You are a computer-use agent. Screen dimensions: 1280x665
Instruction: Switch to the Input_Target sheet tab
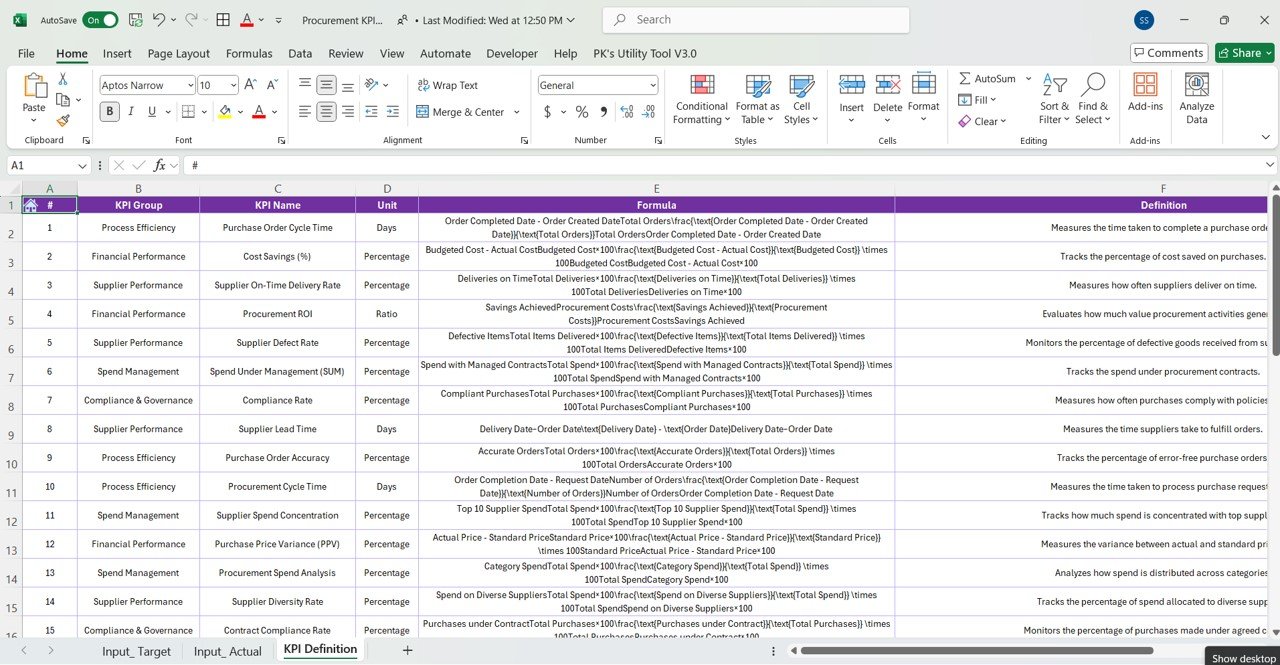pyautogui.click(x=136, y=651)
